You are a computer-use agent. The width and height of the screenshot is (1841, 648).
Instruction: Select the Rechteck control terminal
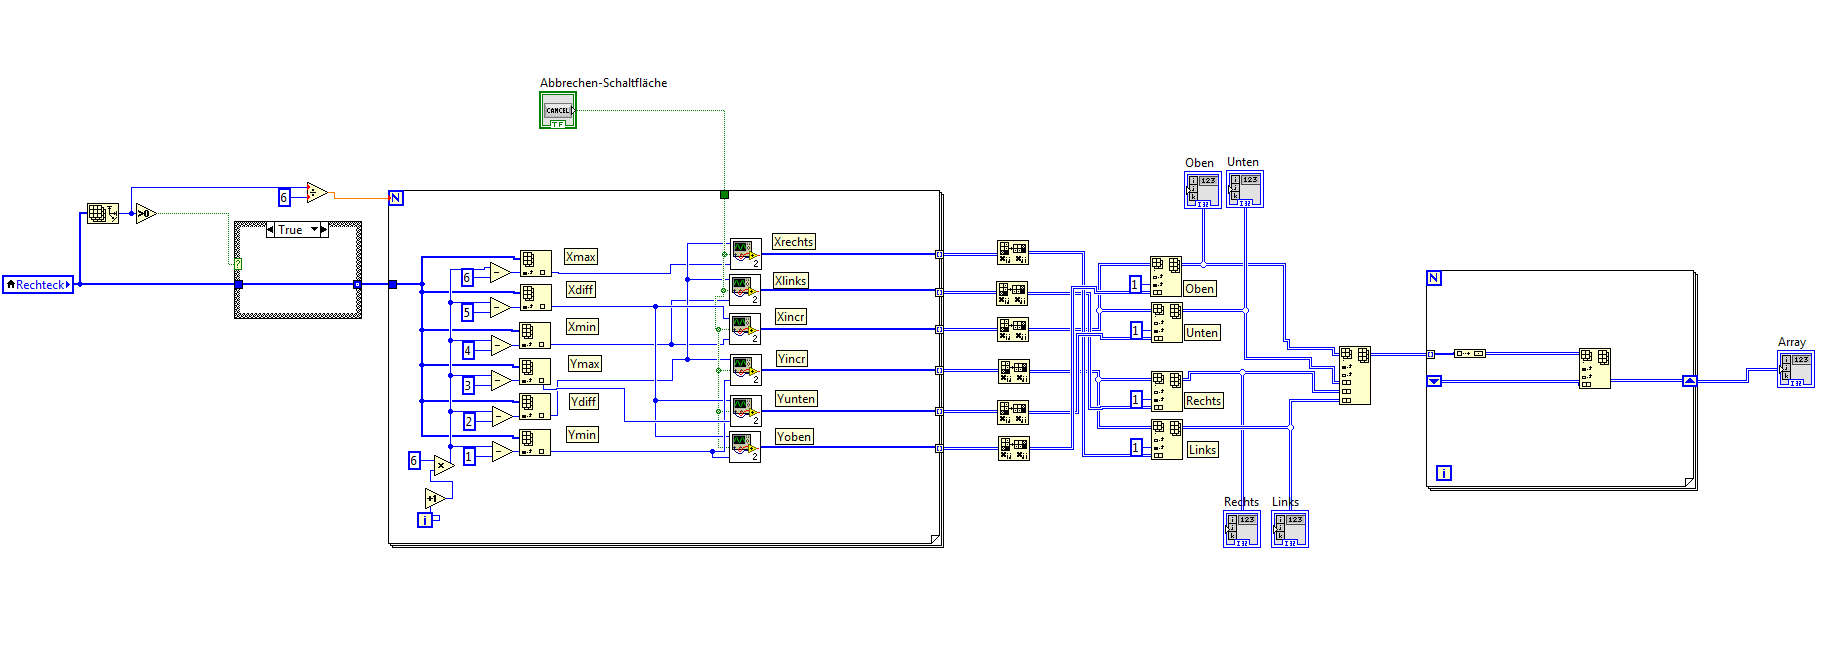click(x=38, y=285)
